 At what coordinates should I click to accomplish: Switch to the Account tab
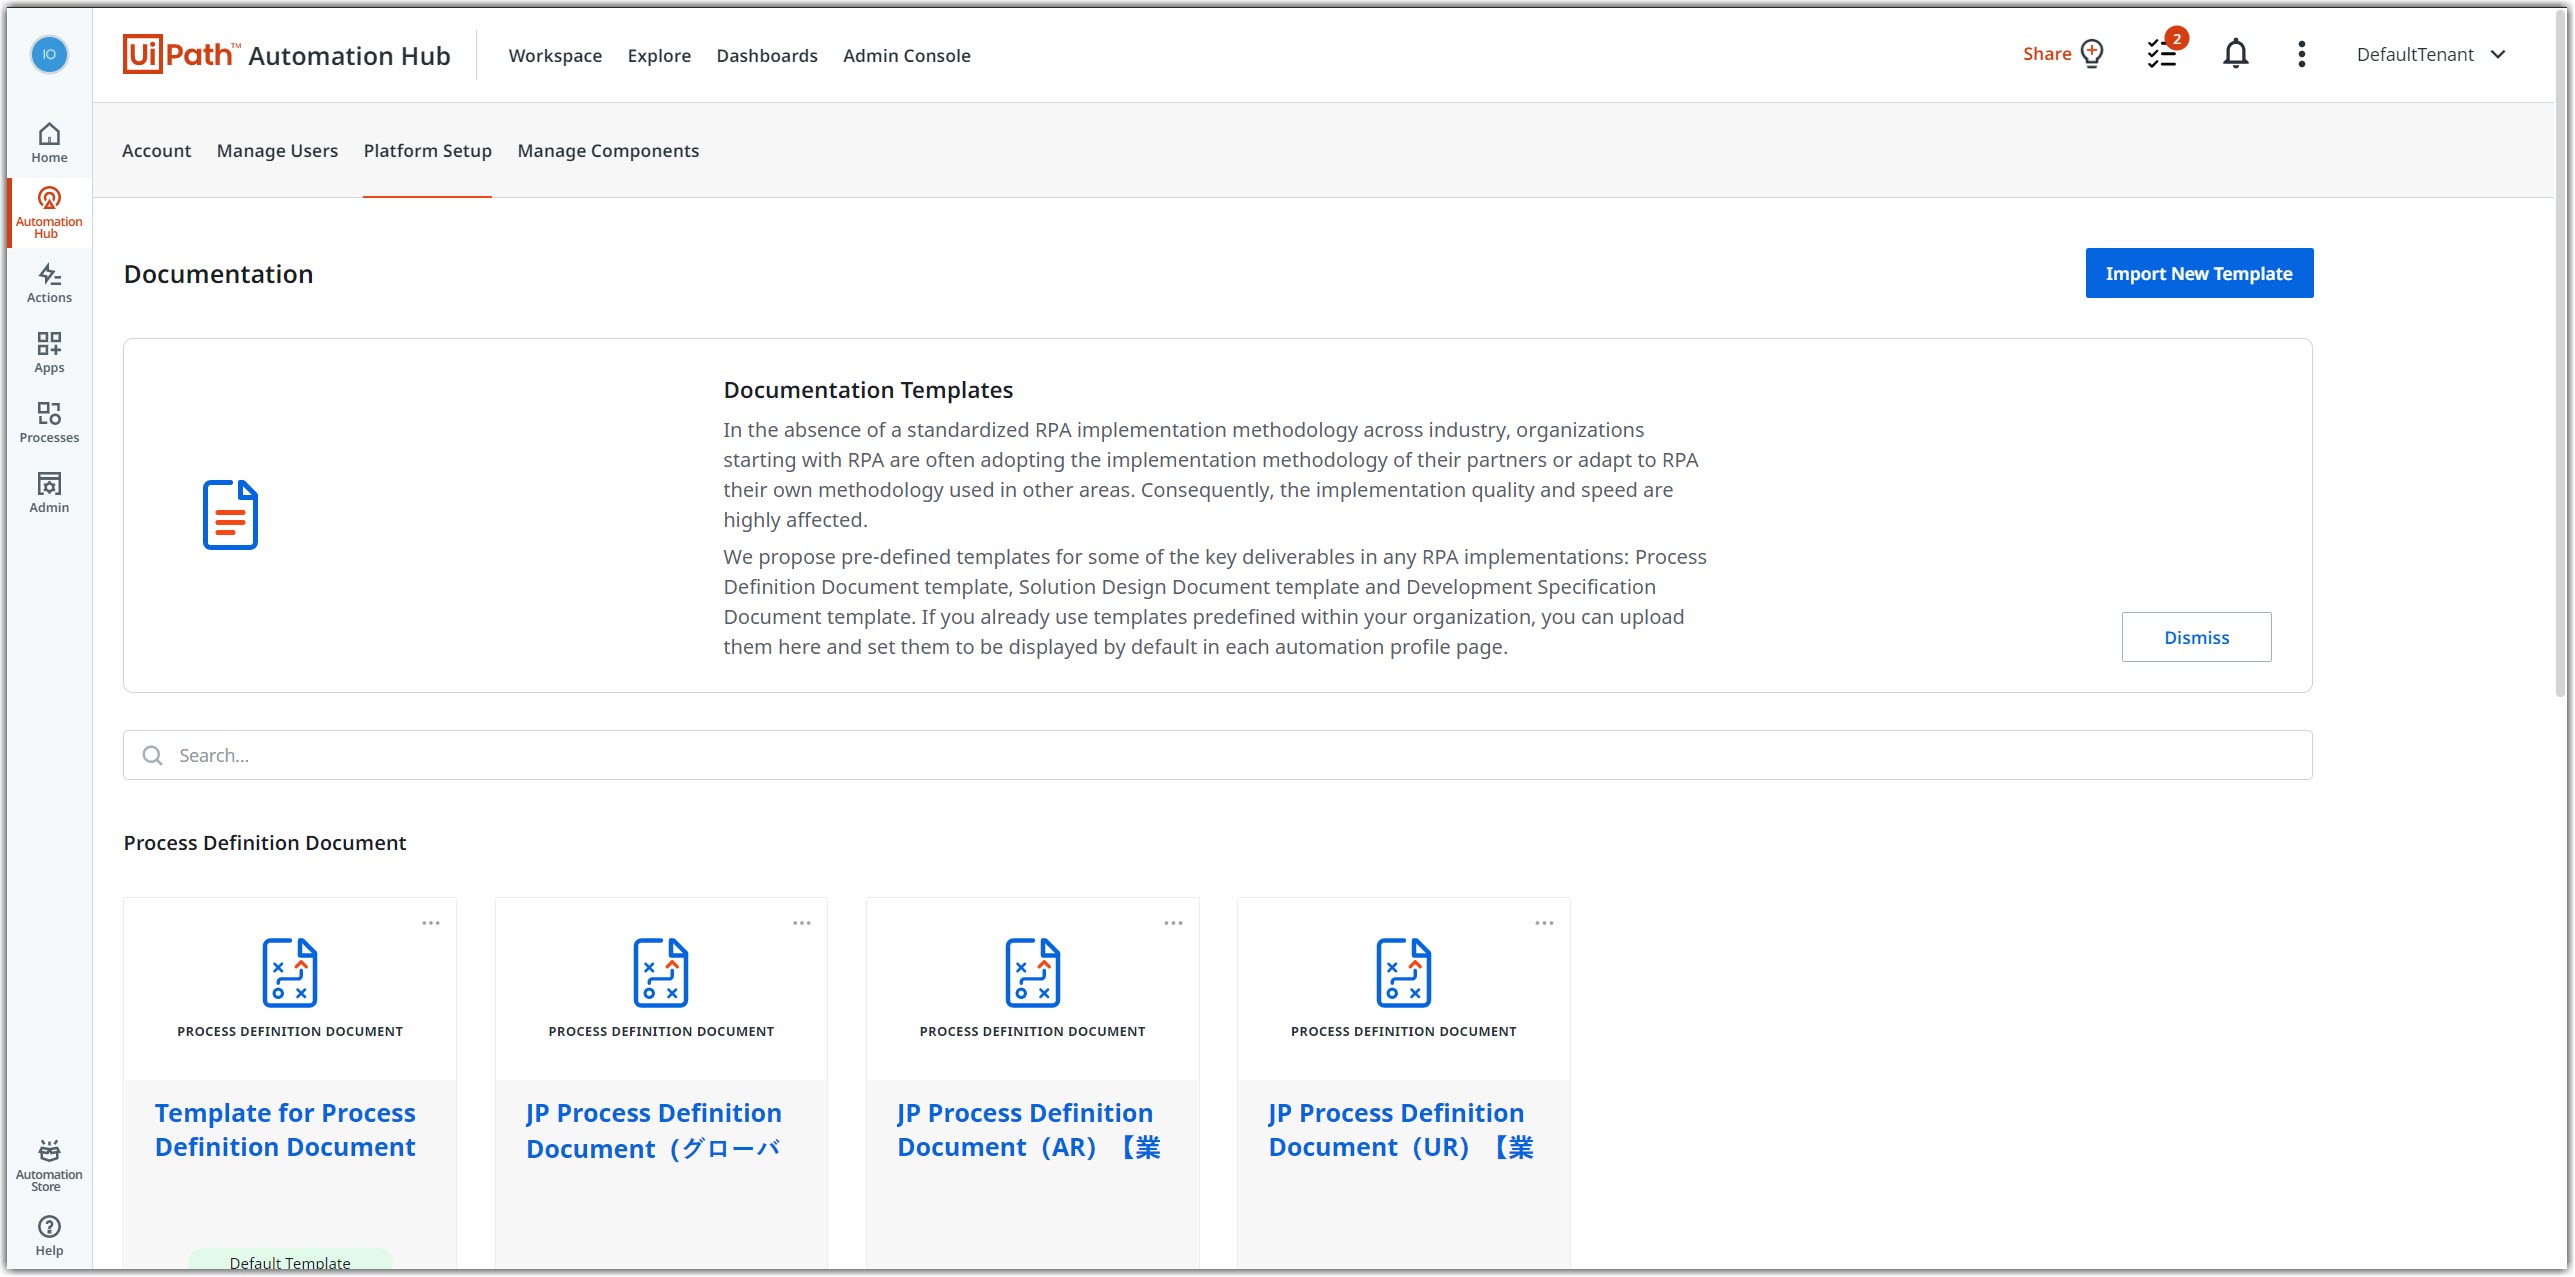pyautogui.click(x=156, y=151)
